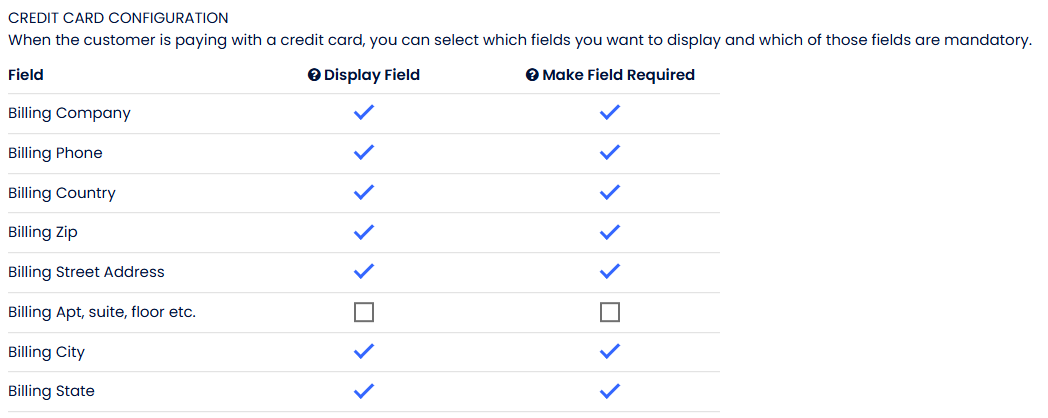Click the Billing Street Address row label
The image size is (1048, 418).
click(86, 272)
